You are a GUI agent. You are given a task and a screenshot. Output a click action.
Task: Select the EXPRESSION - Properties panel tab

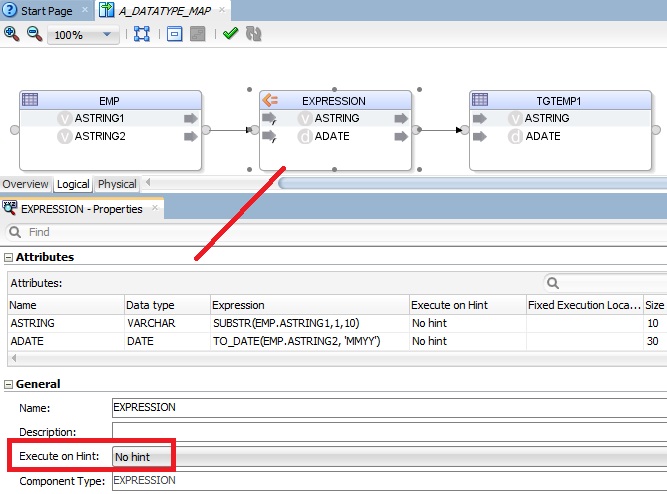tap(82, 209)
